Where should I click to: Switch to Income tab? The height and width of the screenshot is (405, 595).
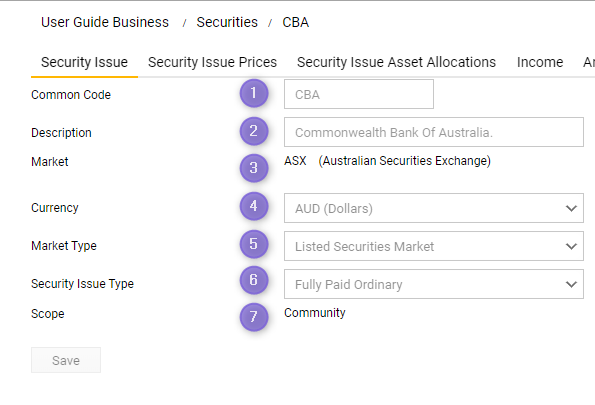540,62
